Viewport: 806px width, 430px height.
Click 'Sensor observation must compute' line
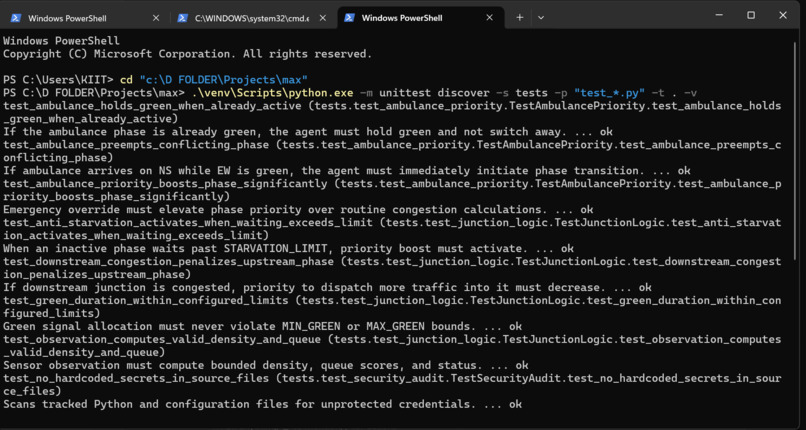(266, 365)
